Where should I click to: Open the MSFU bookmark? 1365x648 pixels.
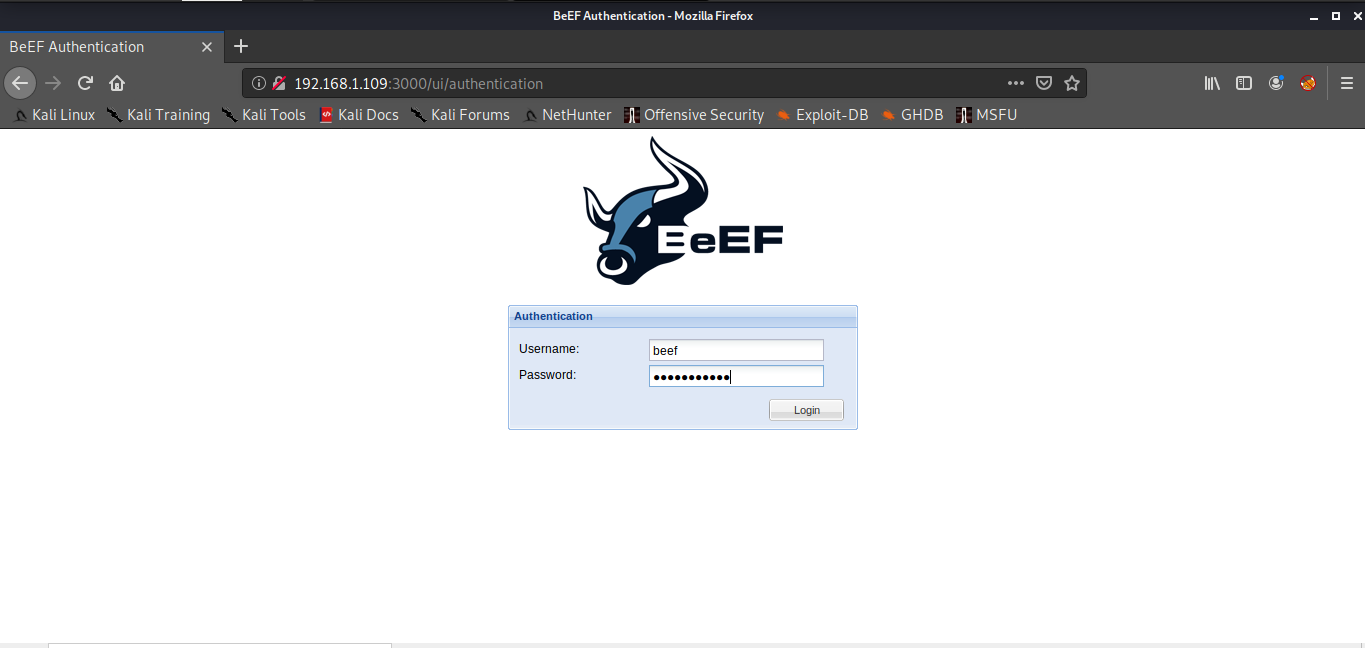click(986, 115)
